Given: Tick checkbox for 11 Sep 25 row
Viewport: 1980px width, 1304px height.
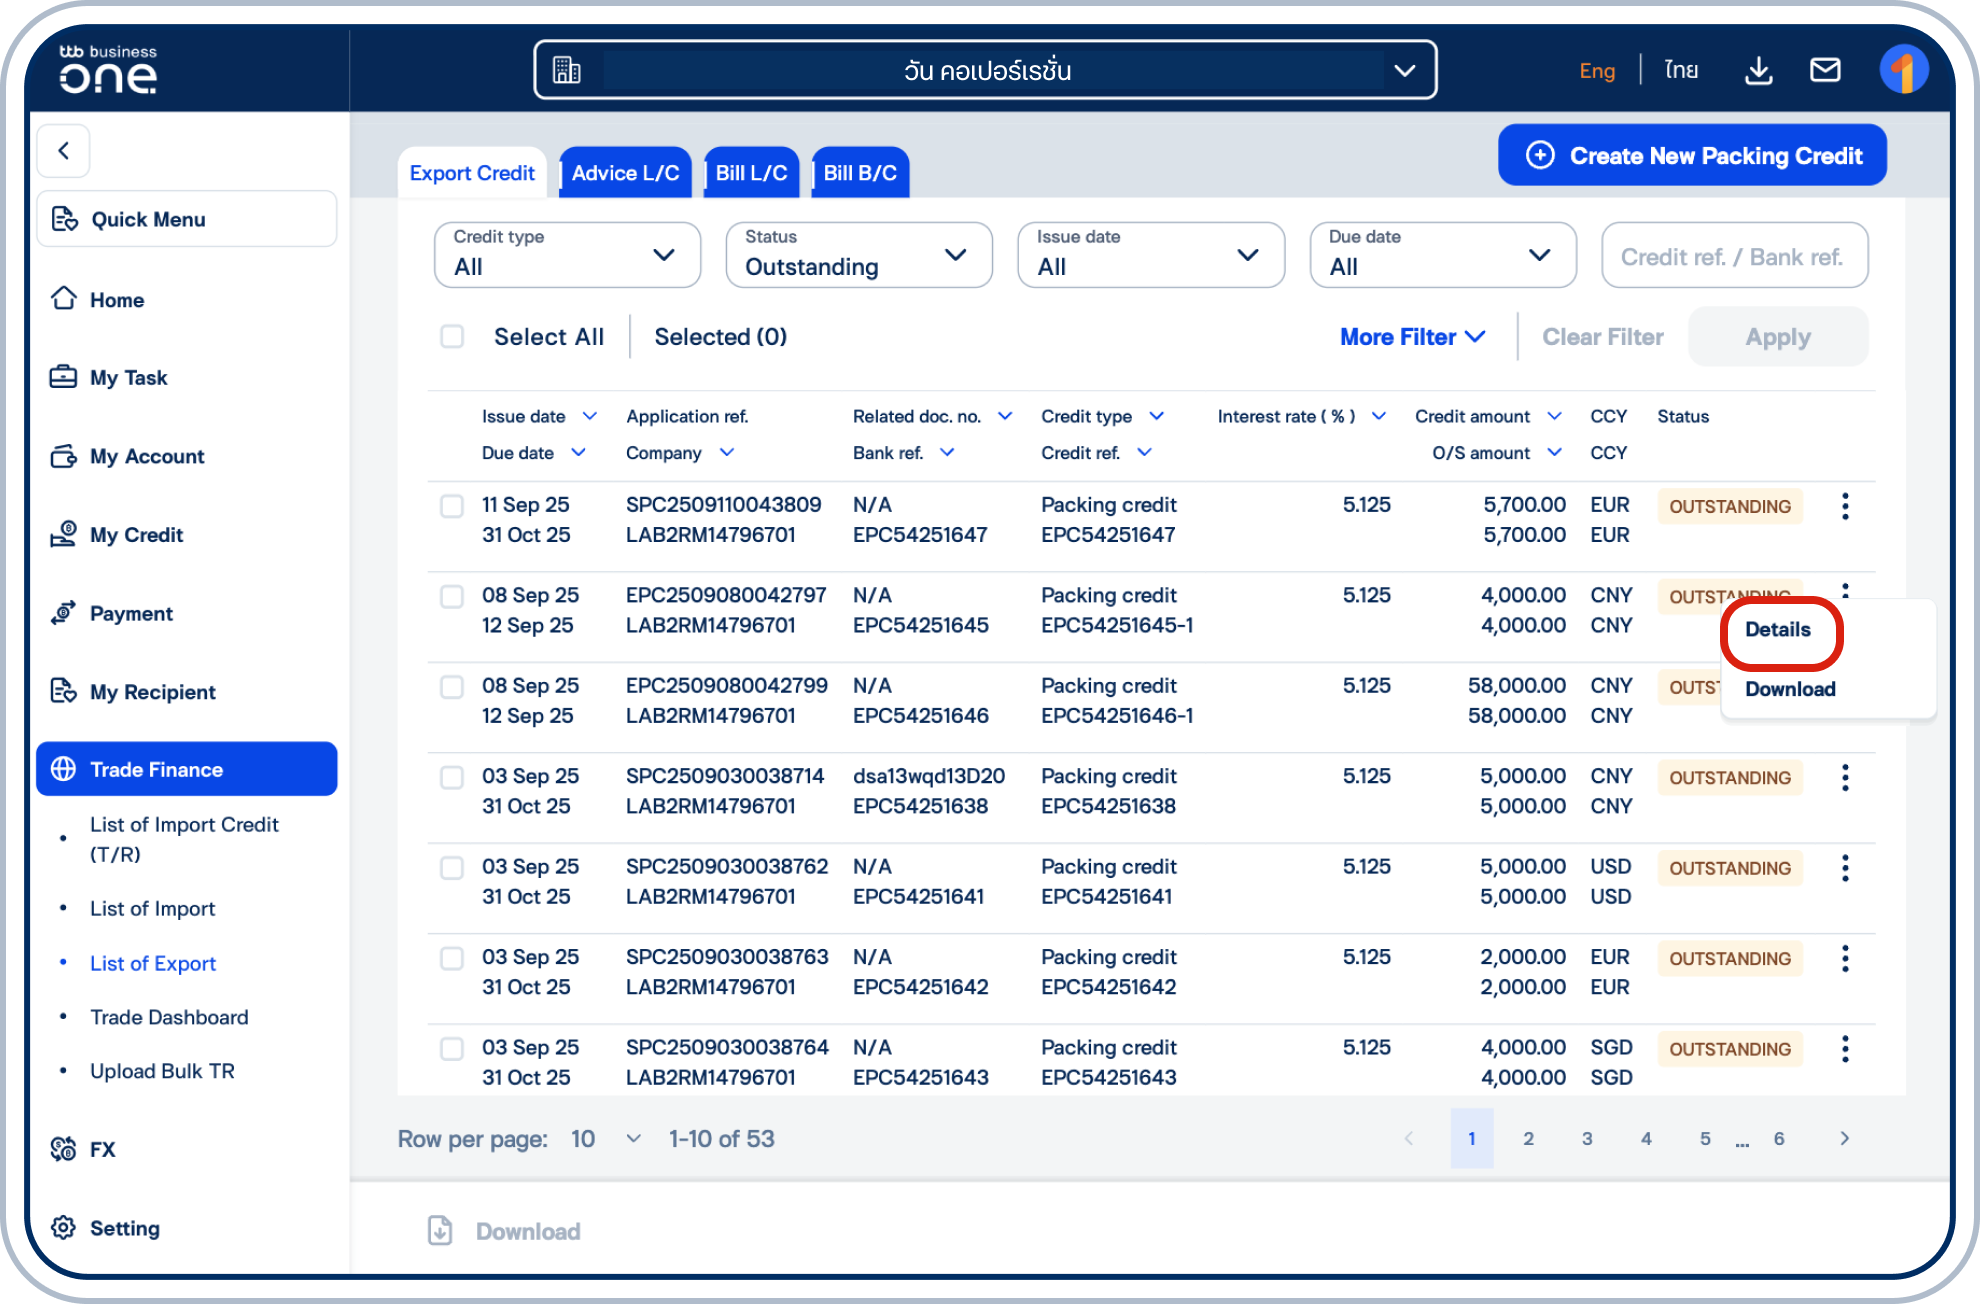Looking at the screenshot, I should coord(452,506).
